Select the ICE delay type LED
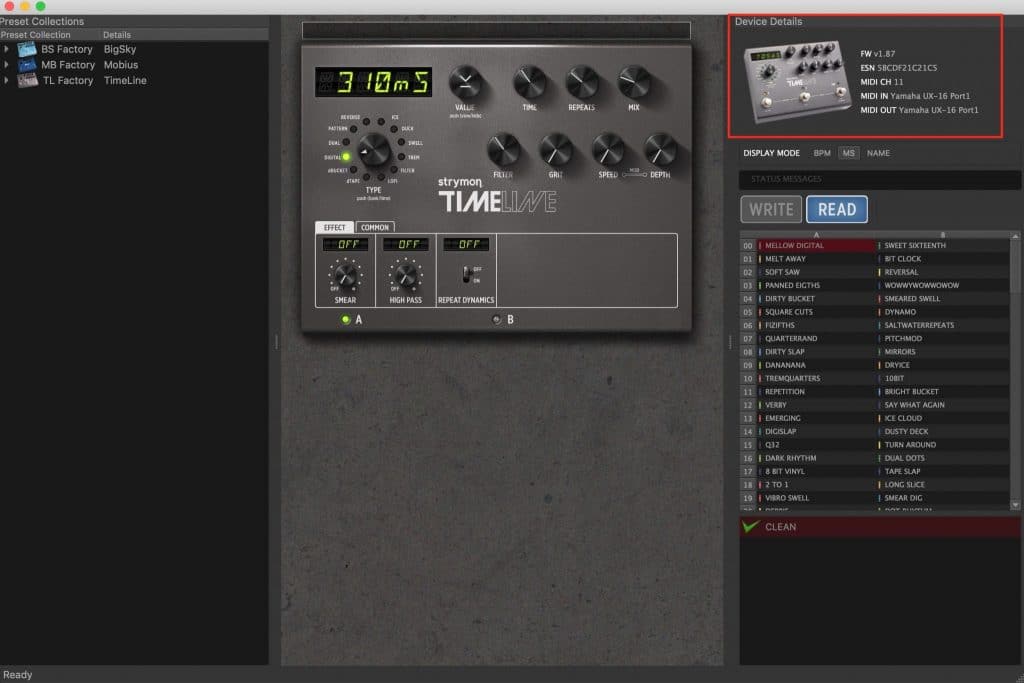The height and width of the screenshot is (683, 1024). (x=381, y=122)
